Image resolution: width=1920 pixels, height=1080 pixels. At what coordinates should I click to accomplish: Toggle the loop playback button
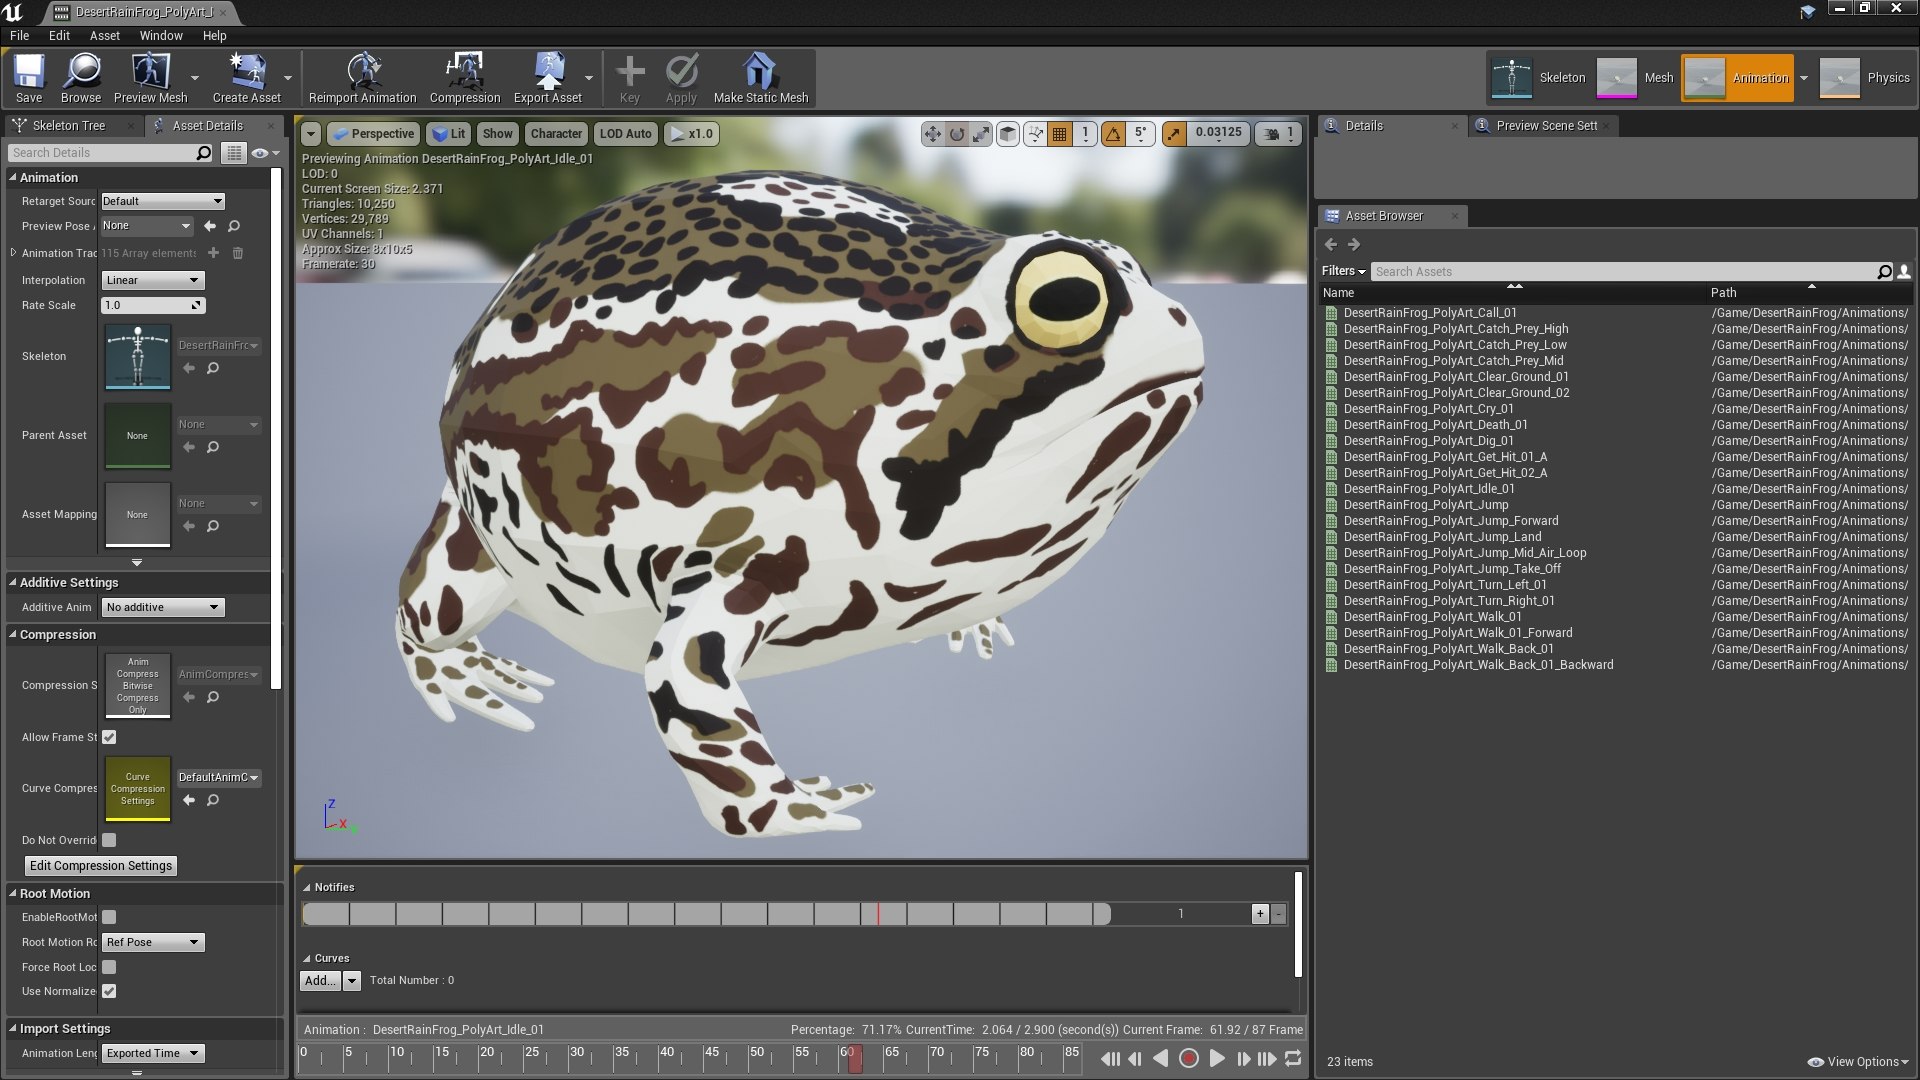pos(1293,1058)
